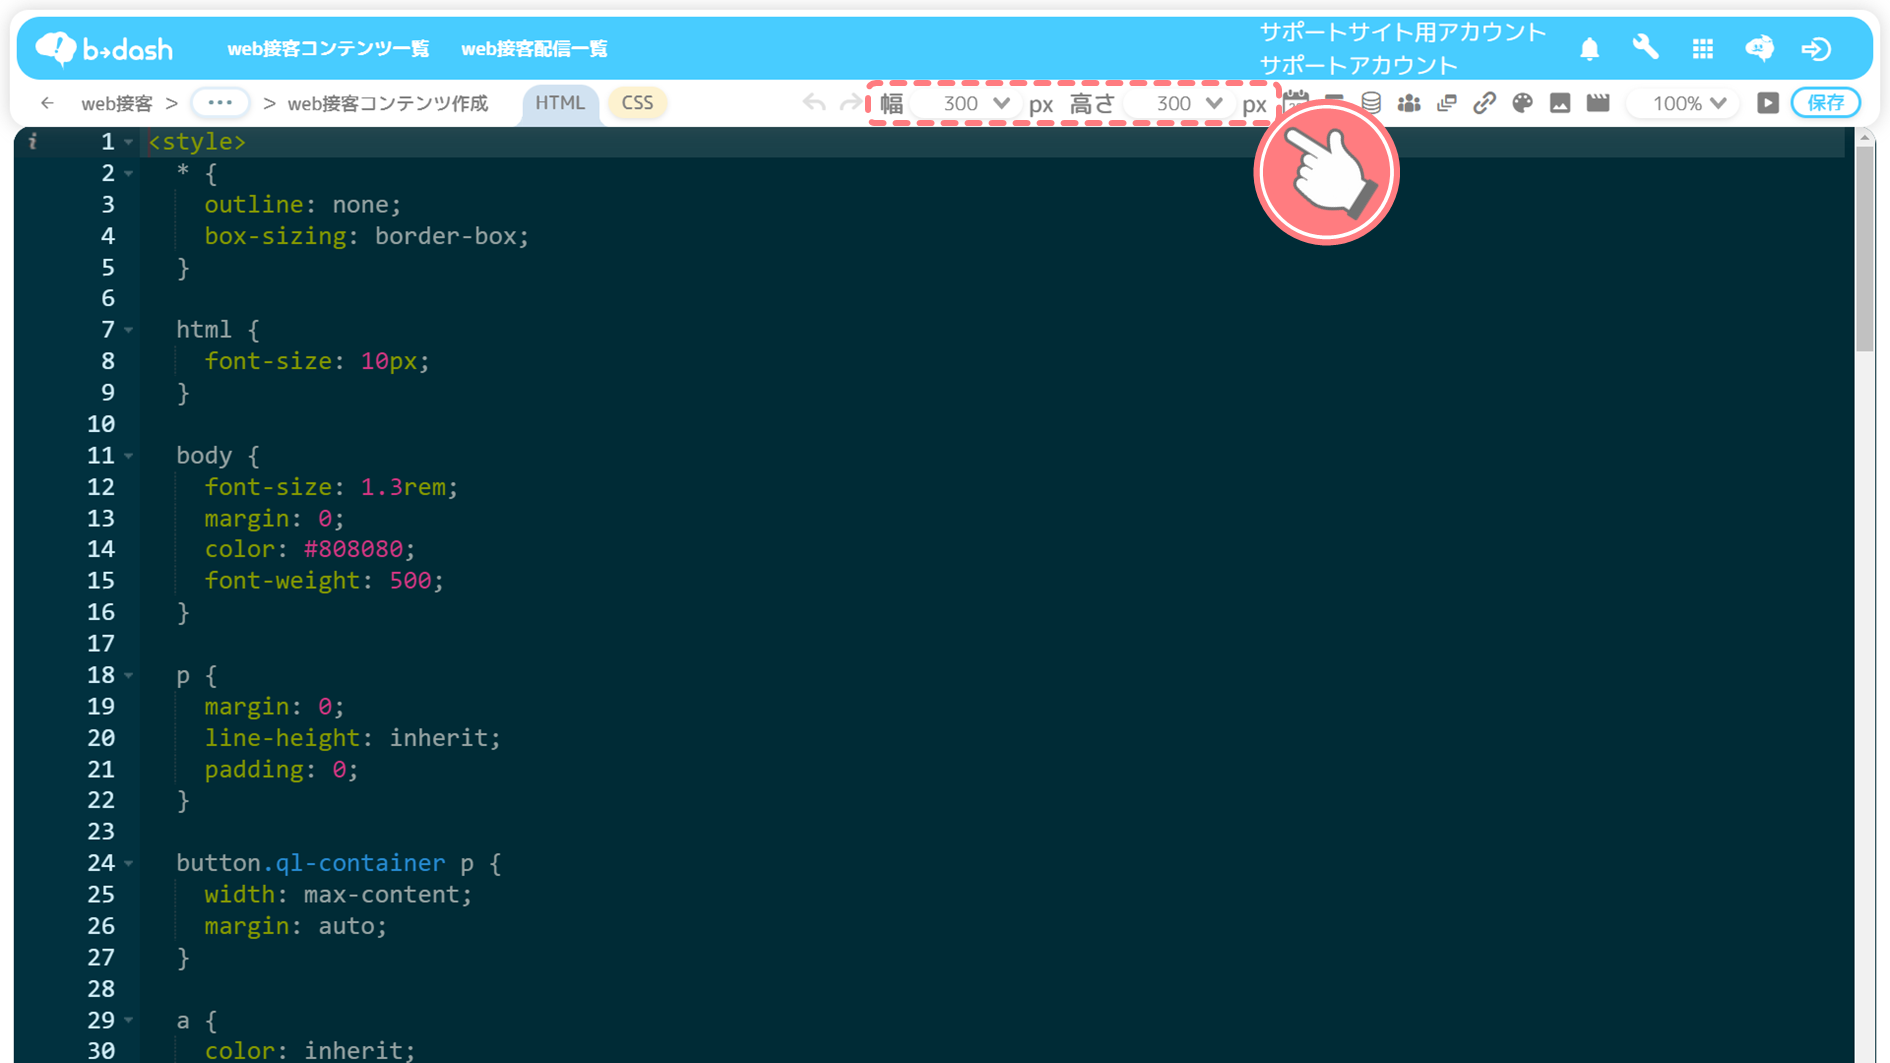Image resolution: width=1890 pixels, height=1063 pixels.
Task: Click the 'color: #808080;' line
Action: coord(310,549)
